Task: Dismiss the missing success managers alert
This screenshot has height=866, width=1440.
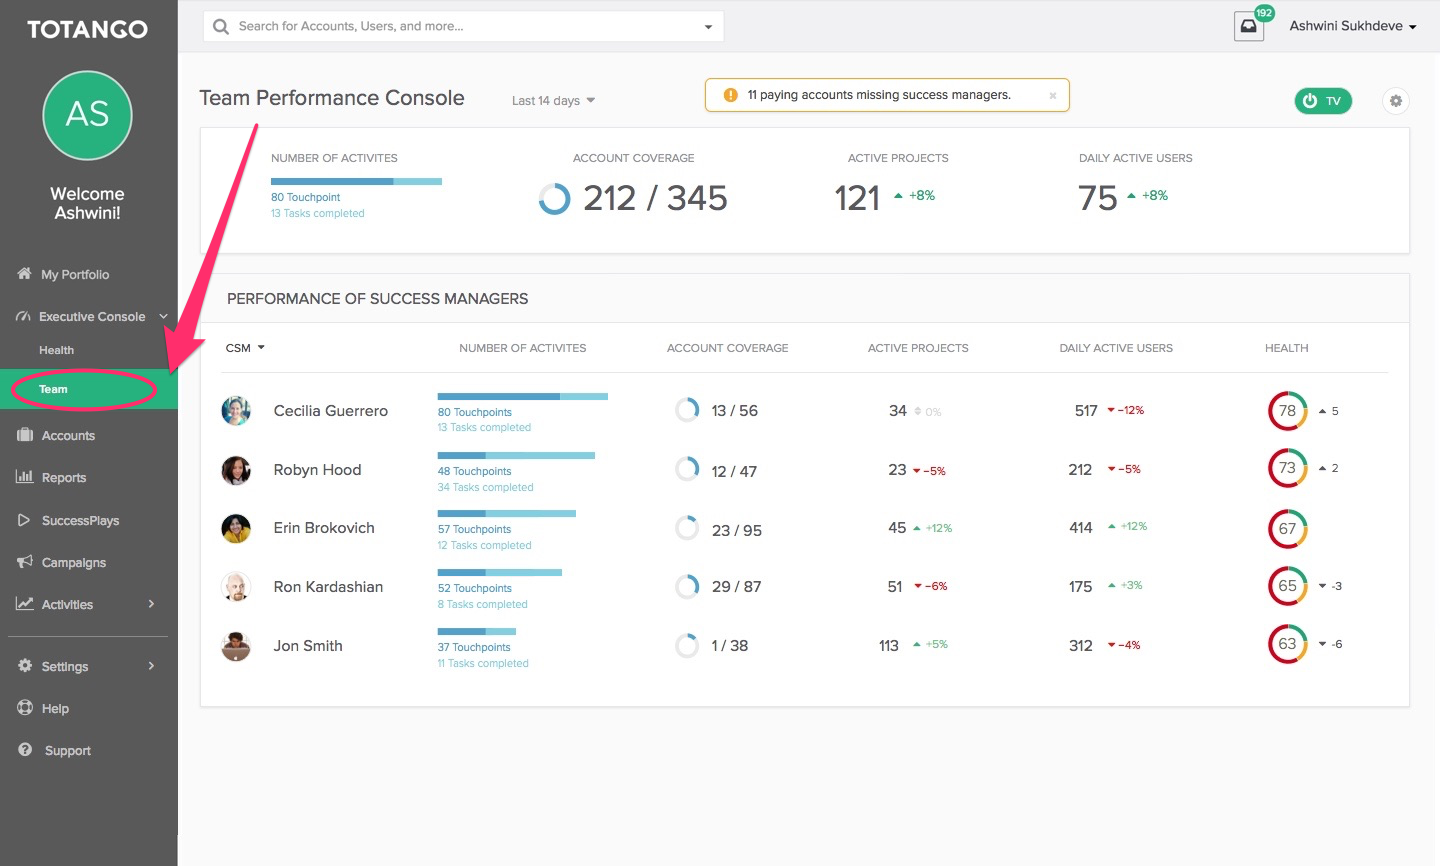Action: point(1052,96)
